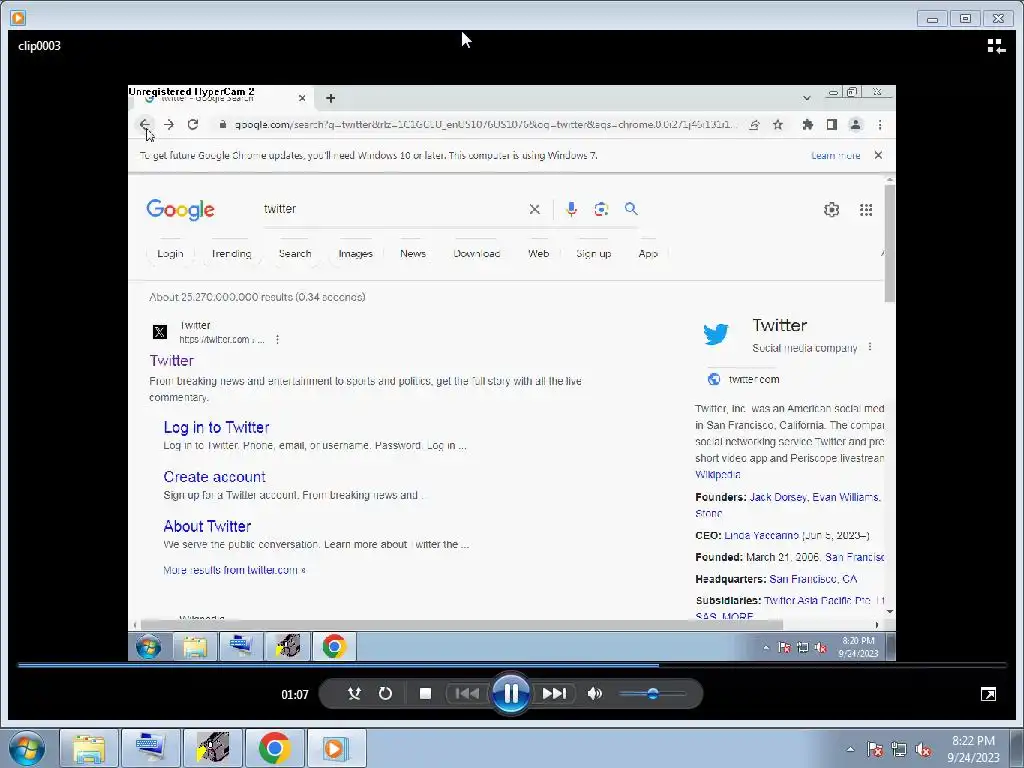Search by image with Lens icon

(x=601, y=209)
